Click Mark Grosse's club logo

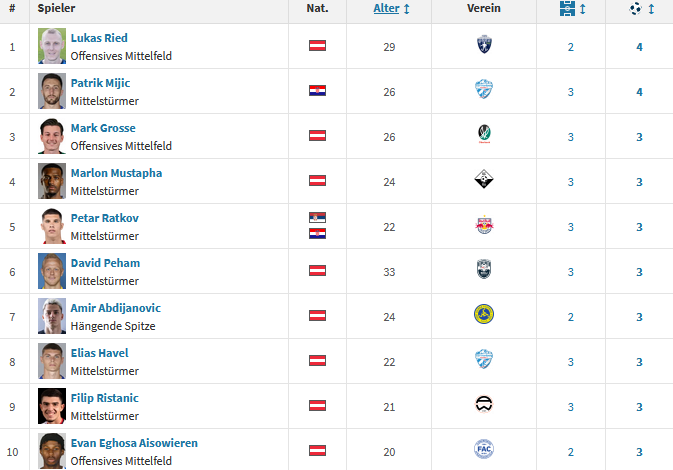[x=484, y=136]
